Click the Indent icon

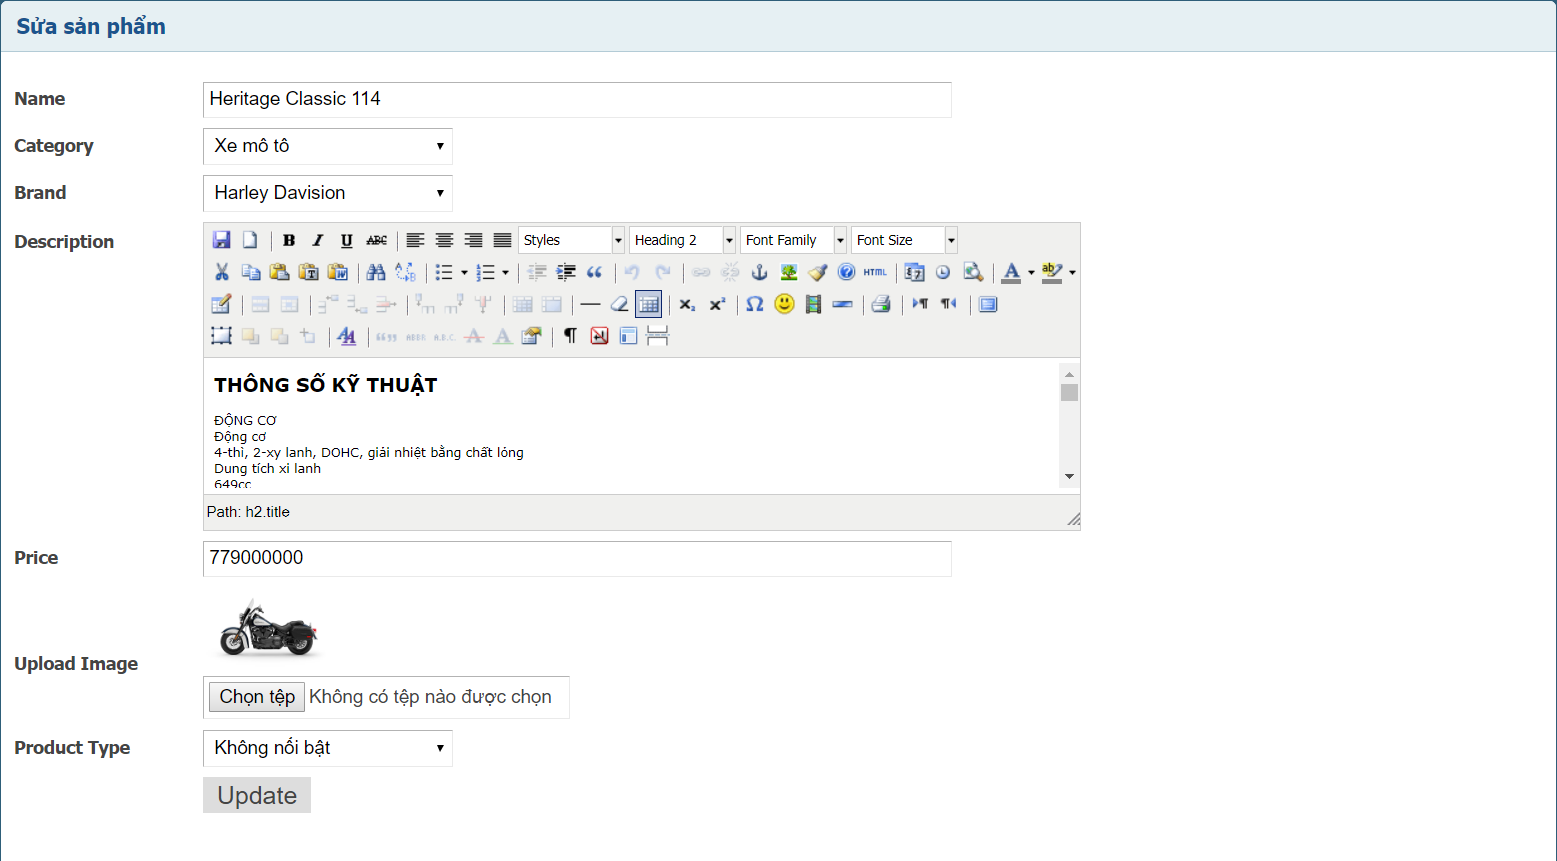[566, 272]
